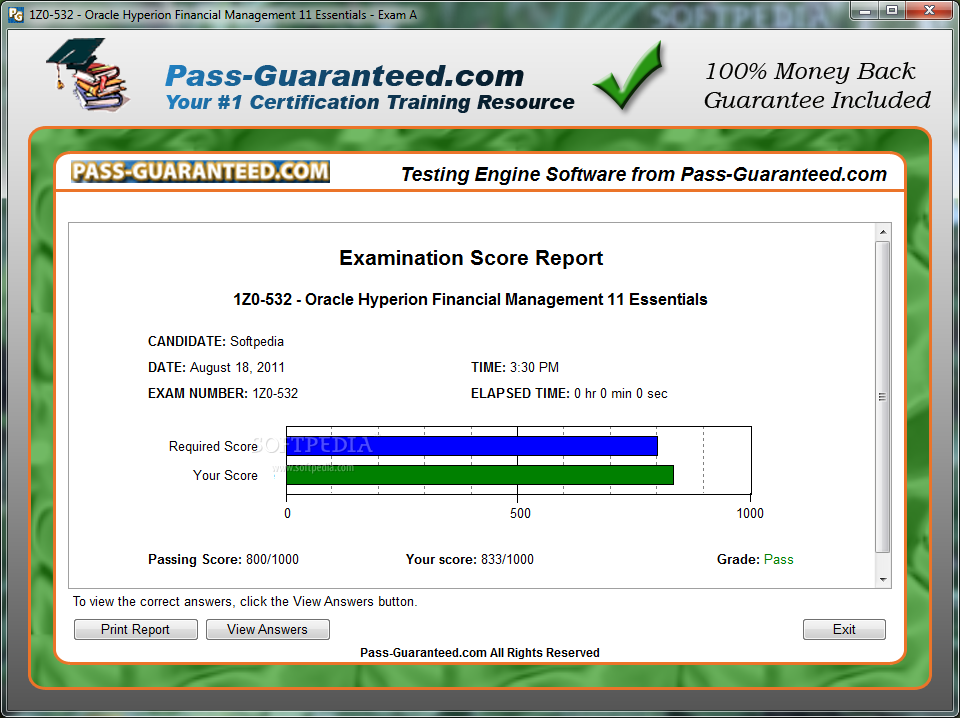Open View Answers
The height and width of the screenshot is (718, 960).
(x=268, y=629)
